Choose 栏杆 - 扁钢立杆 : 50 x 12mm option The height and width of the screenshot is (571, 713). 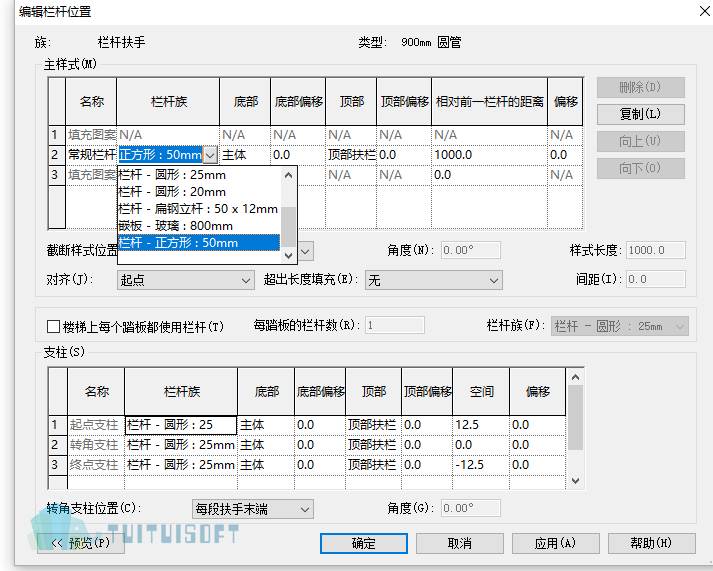click(x=199, y=209)
